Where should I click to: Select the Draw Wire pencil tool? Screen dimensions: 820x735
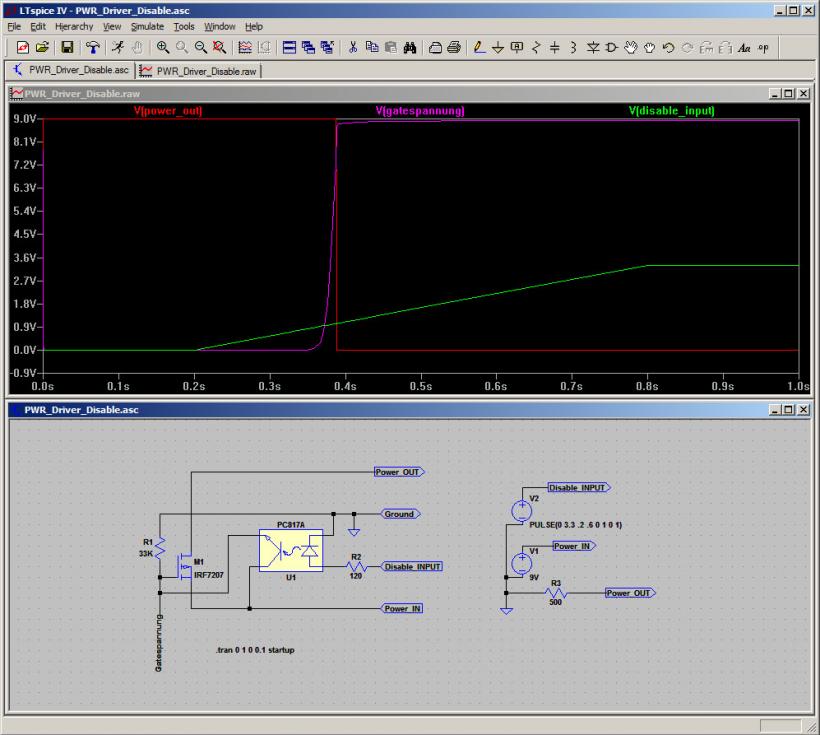point(480,47)
